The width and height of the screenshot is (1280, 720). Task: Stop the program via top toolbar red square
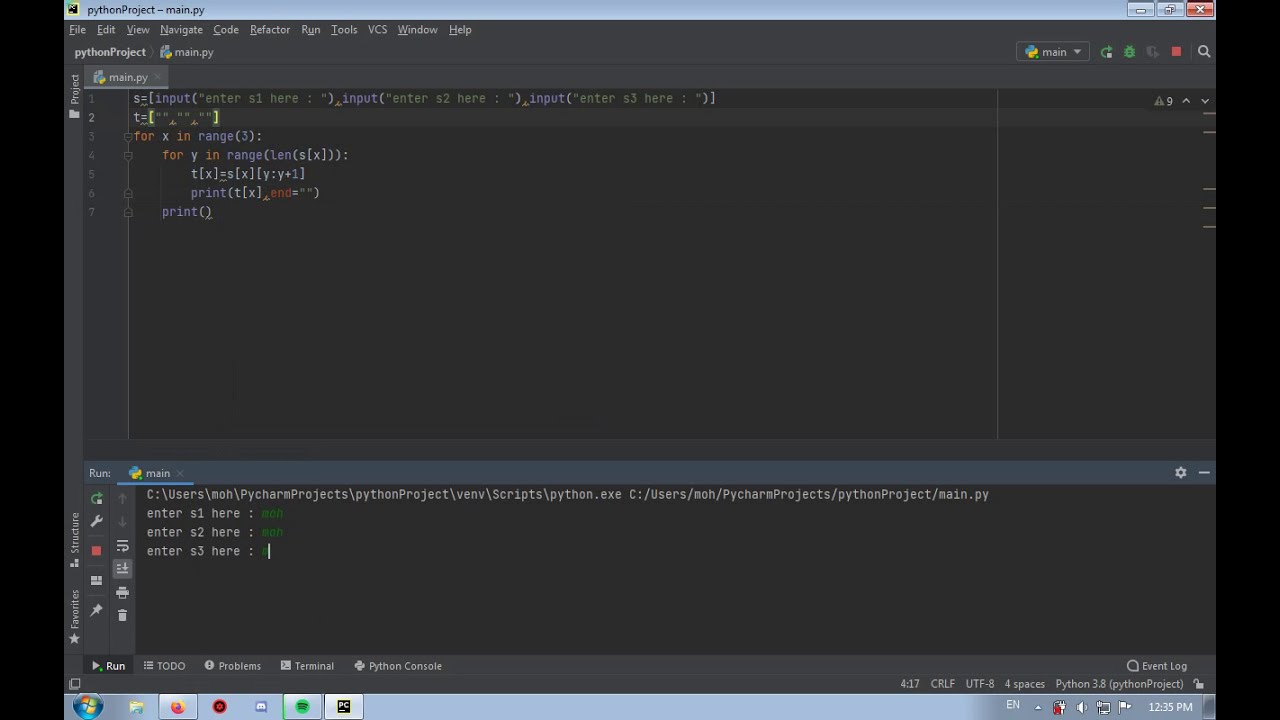pyautogui.click(x=1176, y=52)
